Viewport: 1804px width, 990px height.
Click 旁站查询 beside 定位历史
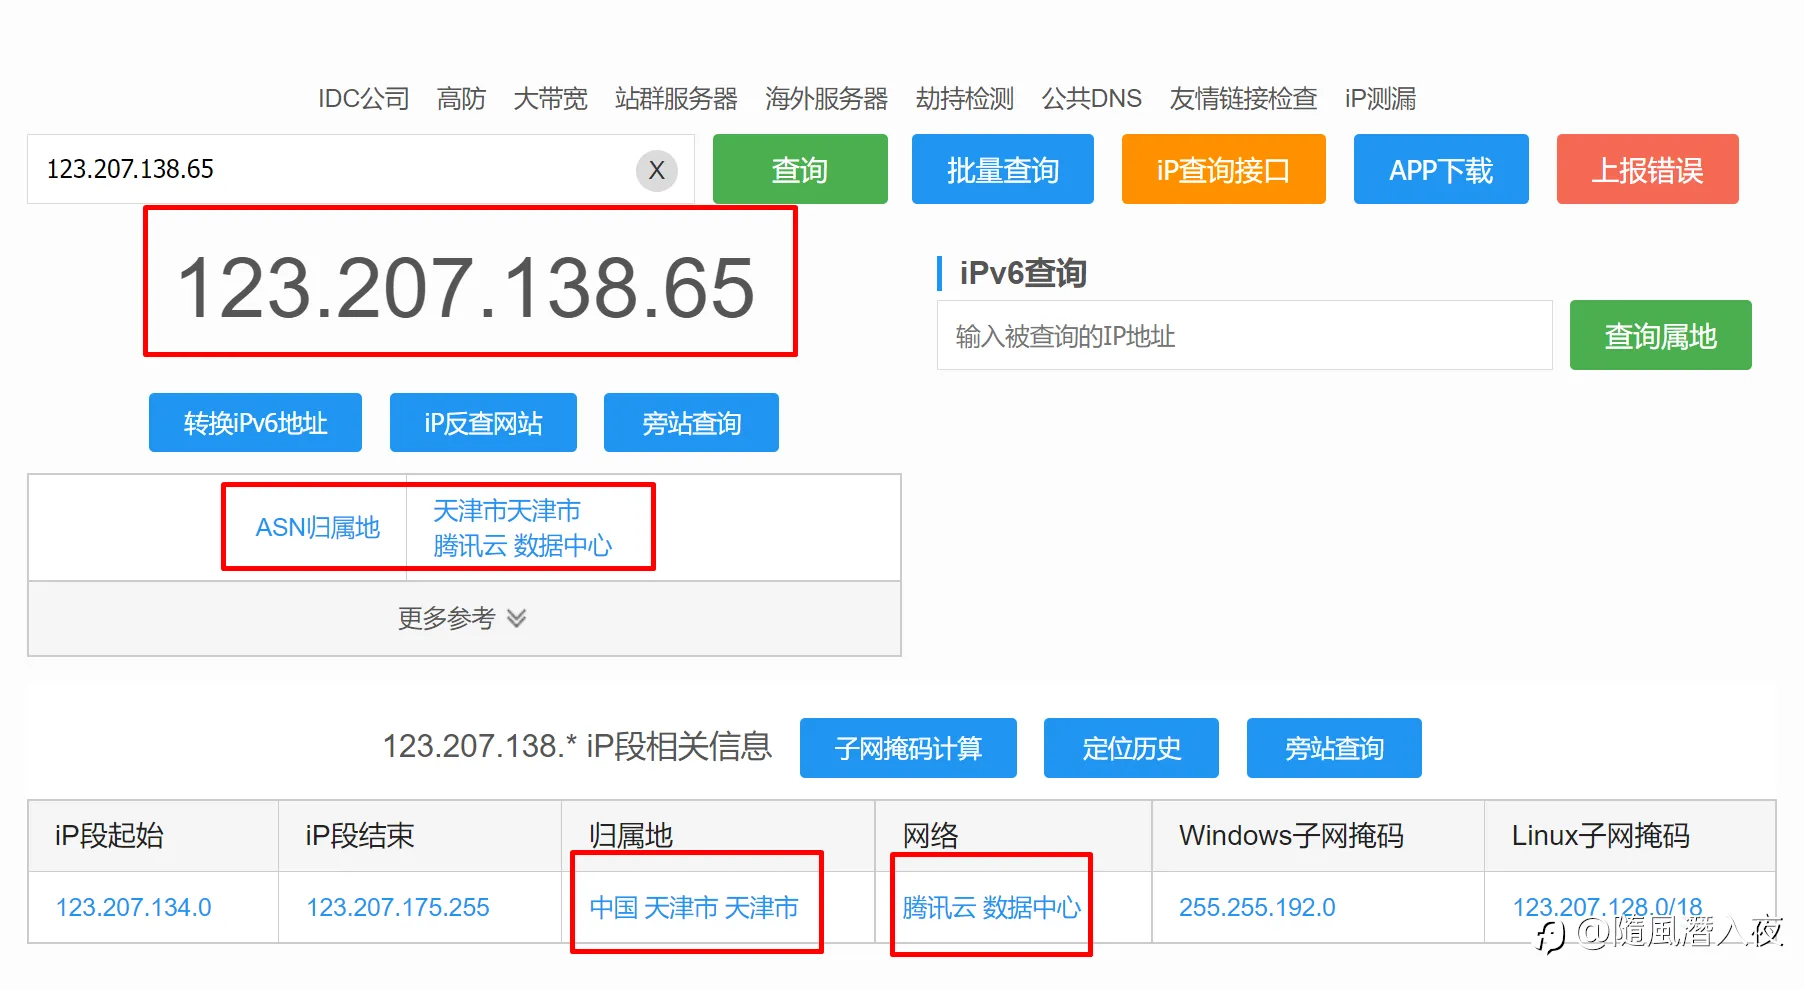coord(1334,748)
